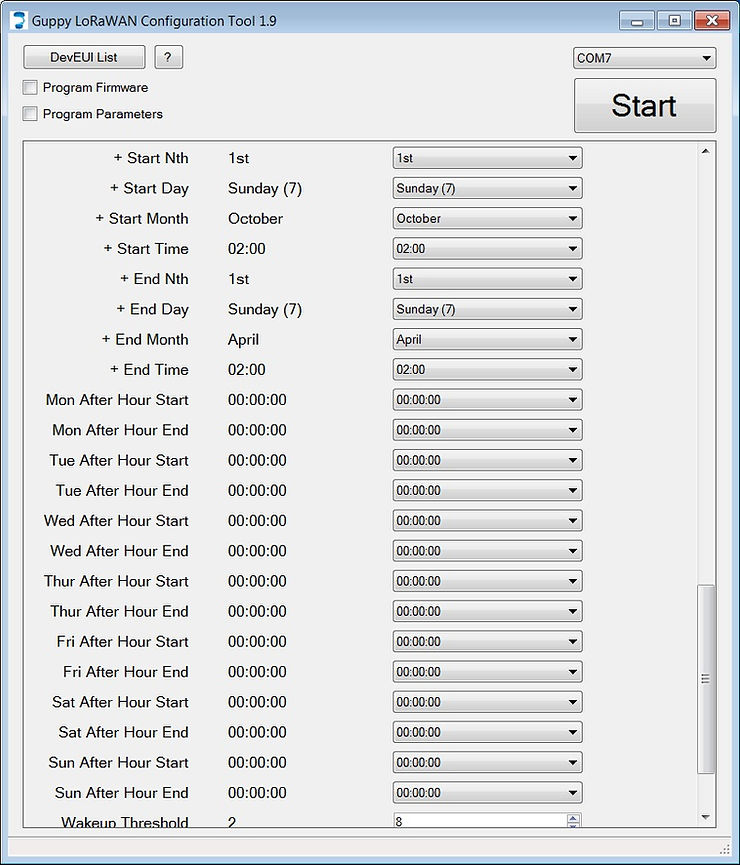Open Fri After Hour Start dropdown
Viewport: 740px width, 865px height.
click(487, 642)
